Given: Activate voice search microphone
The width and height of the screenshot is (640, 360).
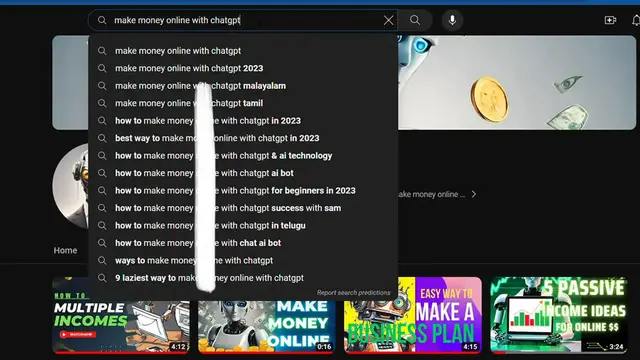Looking at the screenshot, I should pyautogui.click(x=452, y=20).
